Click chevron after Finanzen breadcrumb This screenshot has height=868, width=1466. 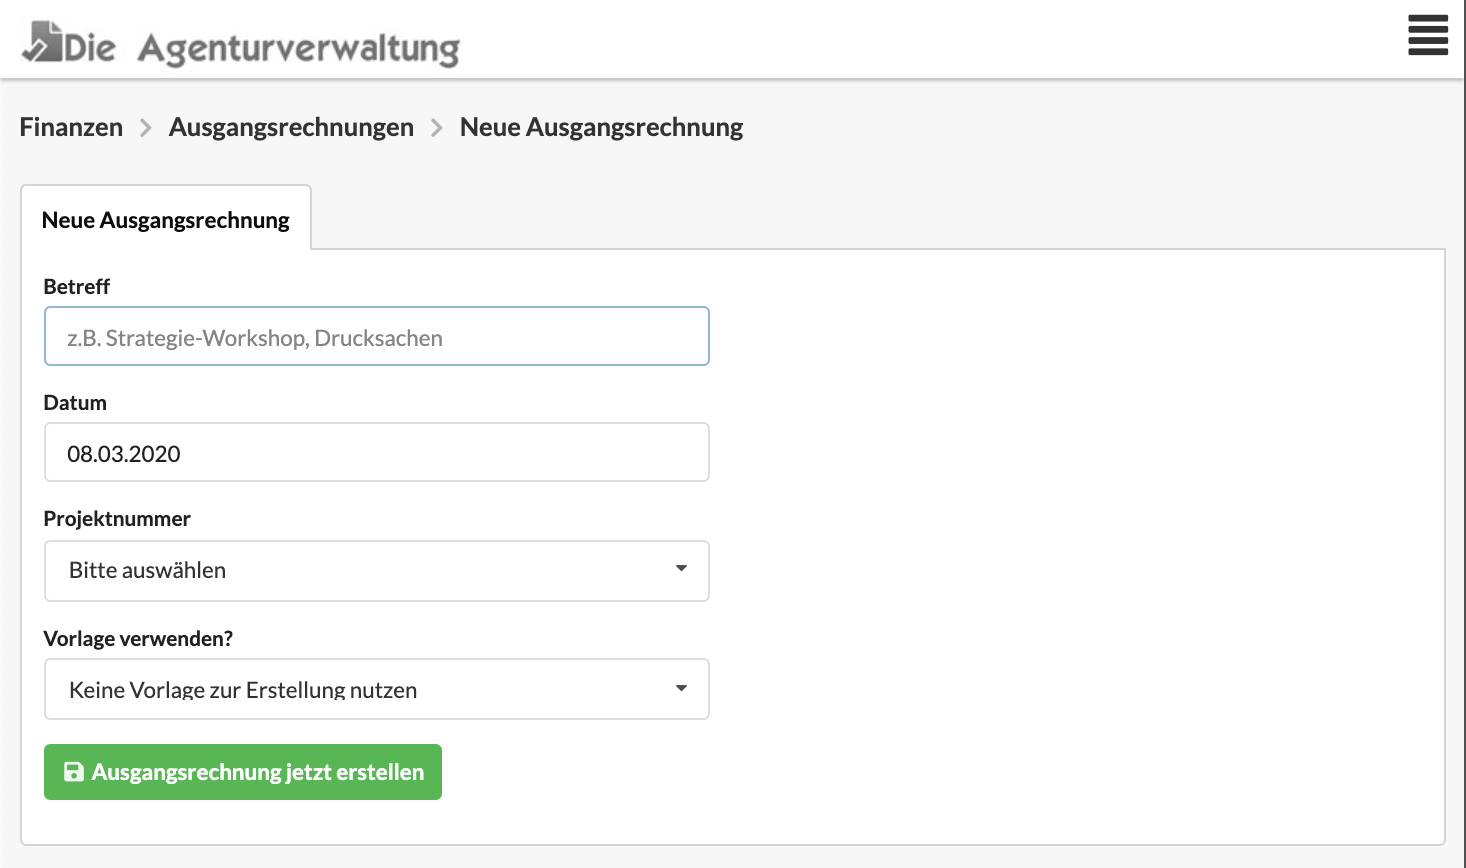146,128
